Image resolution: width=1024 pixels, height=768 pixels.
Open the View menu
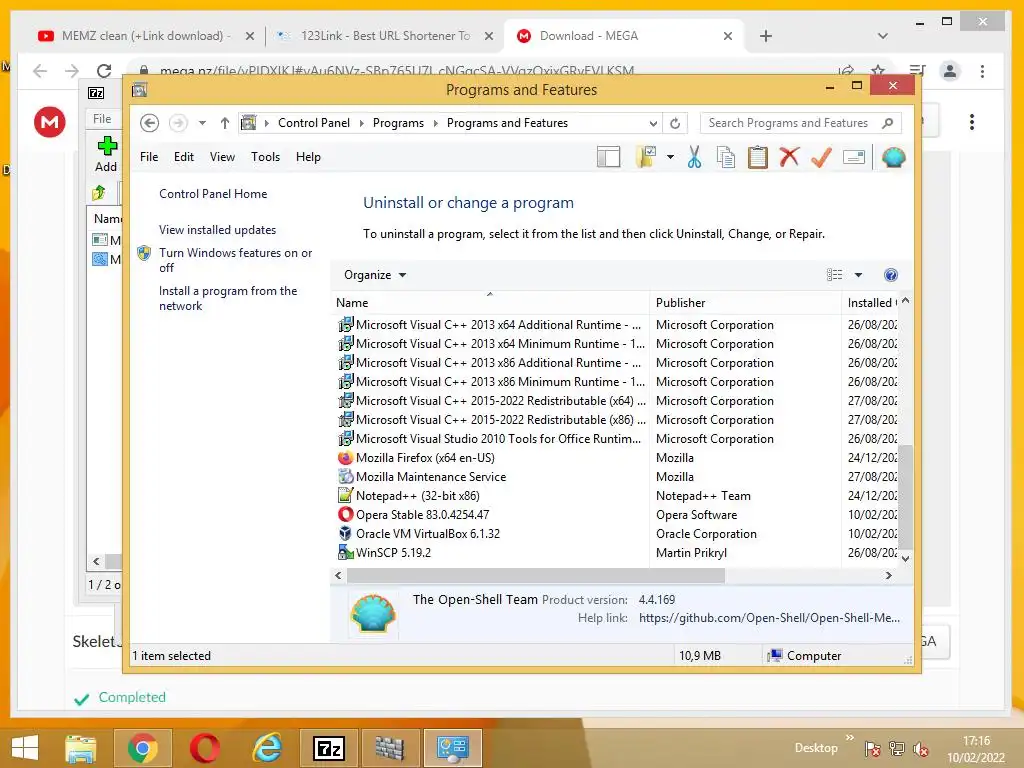(222, 157)
